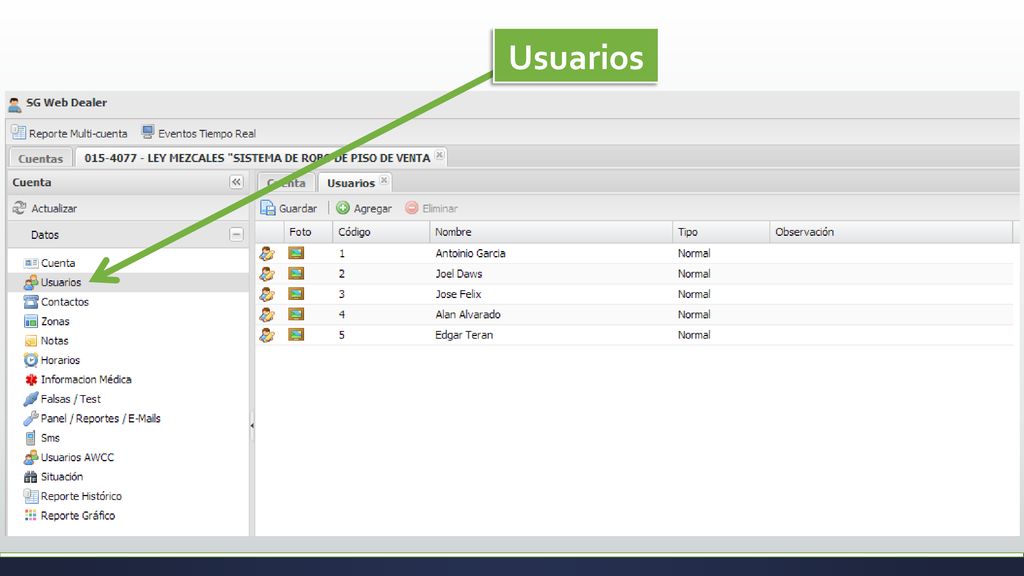The width and height of the screenshot is (1024, 576).
Task: Select the name cell Antoinio Garcia
Action: tap(470, 253)
